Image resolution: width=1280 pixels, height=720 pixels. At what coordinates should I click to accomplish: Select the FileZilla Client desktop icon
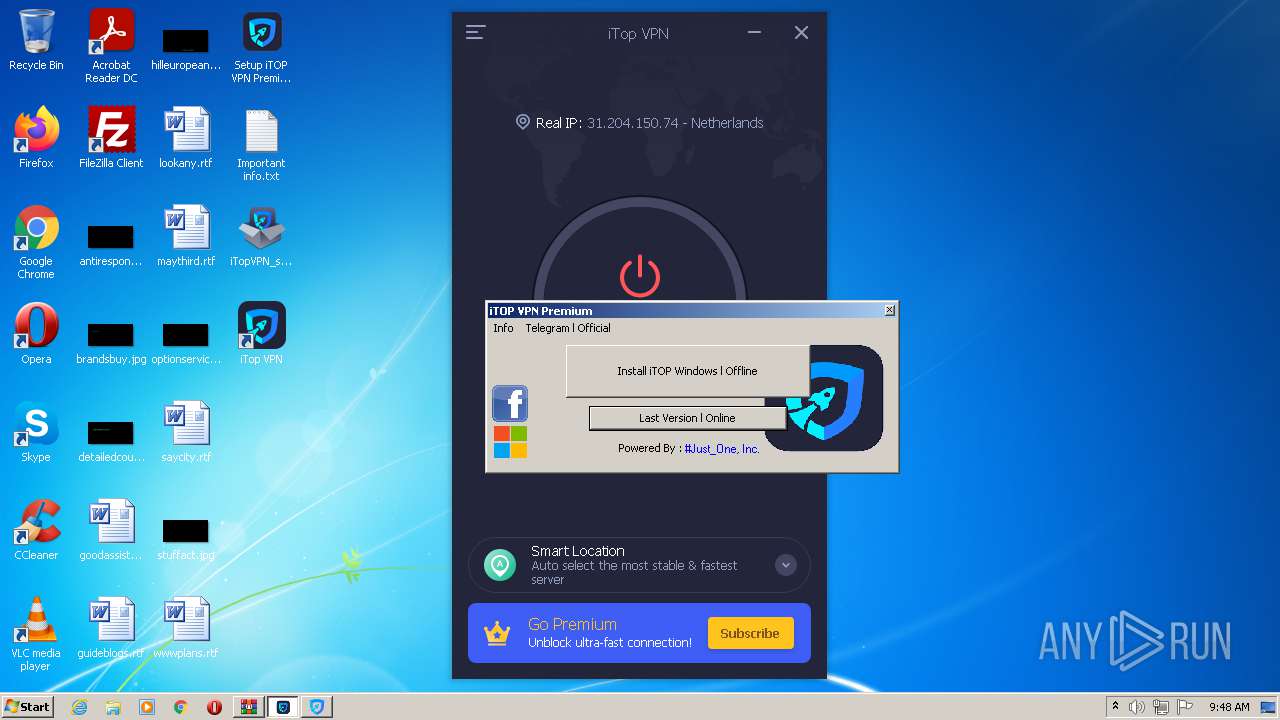[111, 138]
